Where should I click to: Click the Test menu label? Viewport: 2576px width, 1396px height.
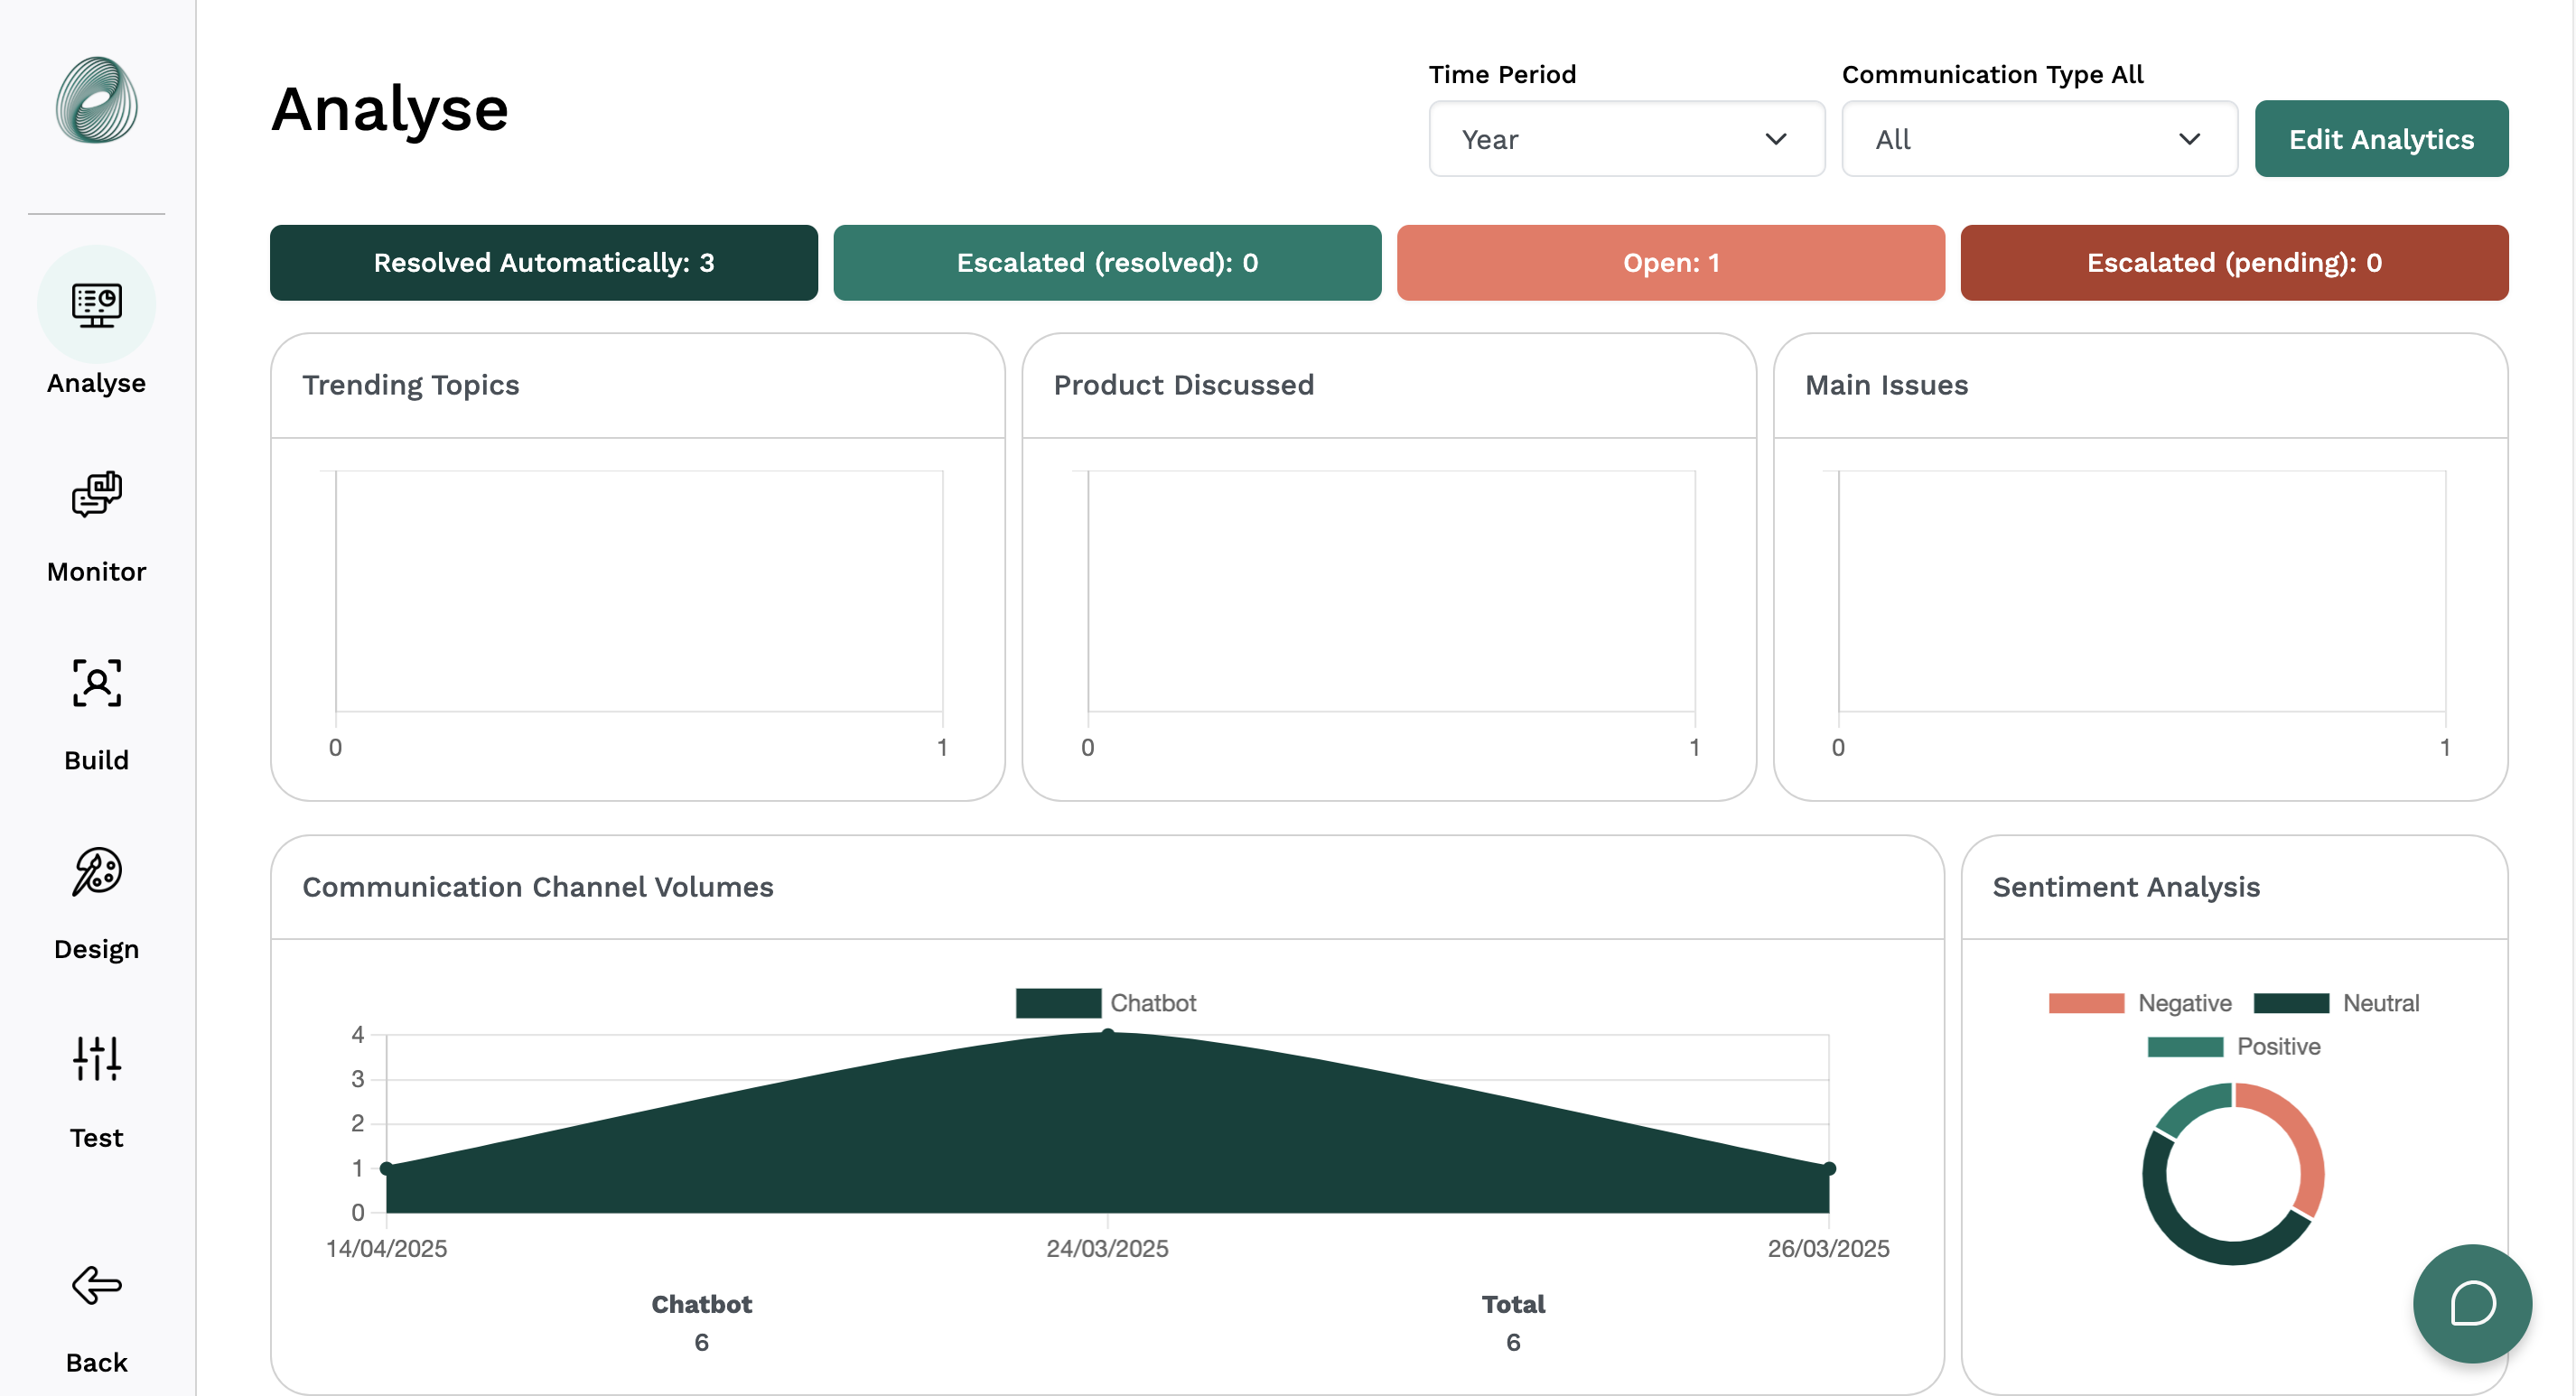pos(97,1138)
